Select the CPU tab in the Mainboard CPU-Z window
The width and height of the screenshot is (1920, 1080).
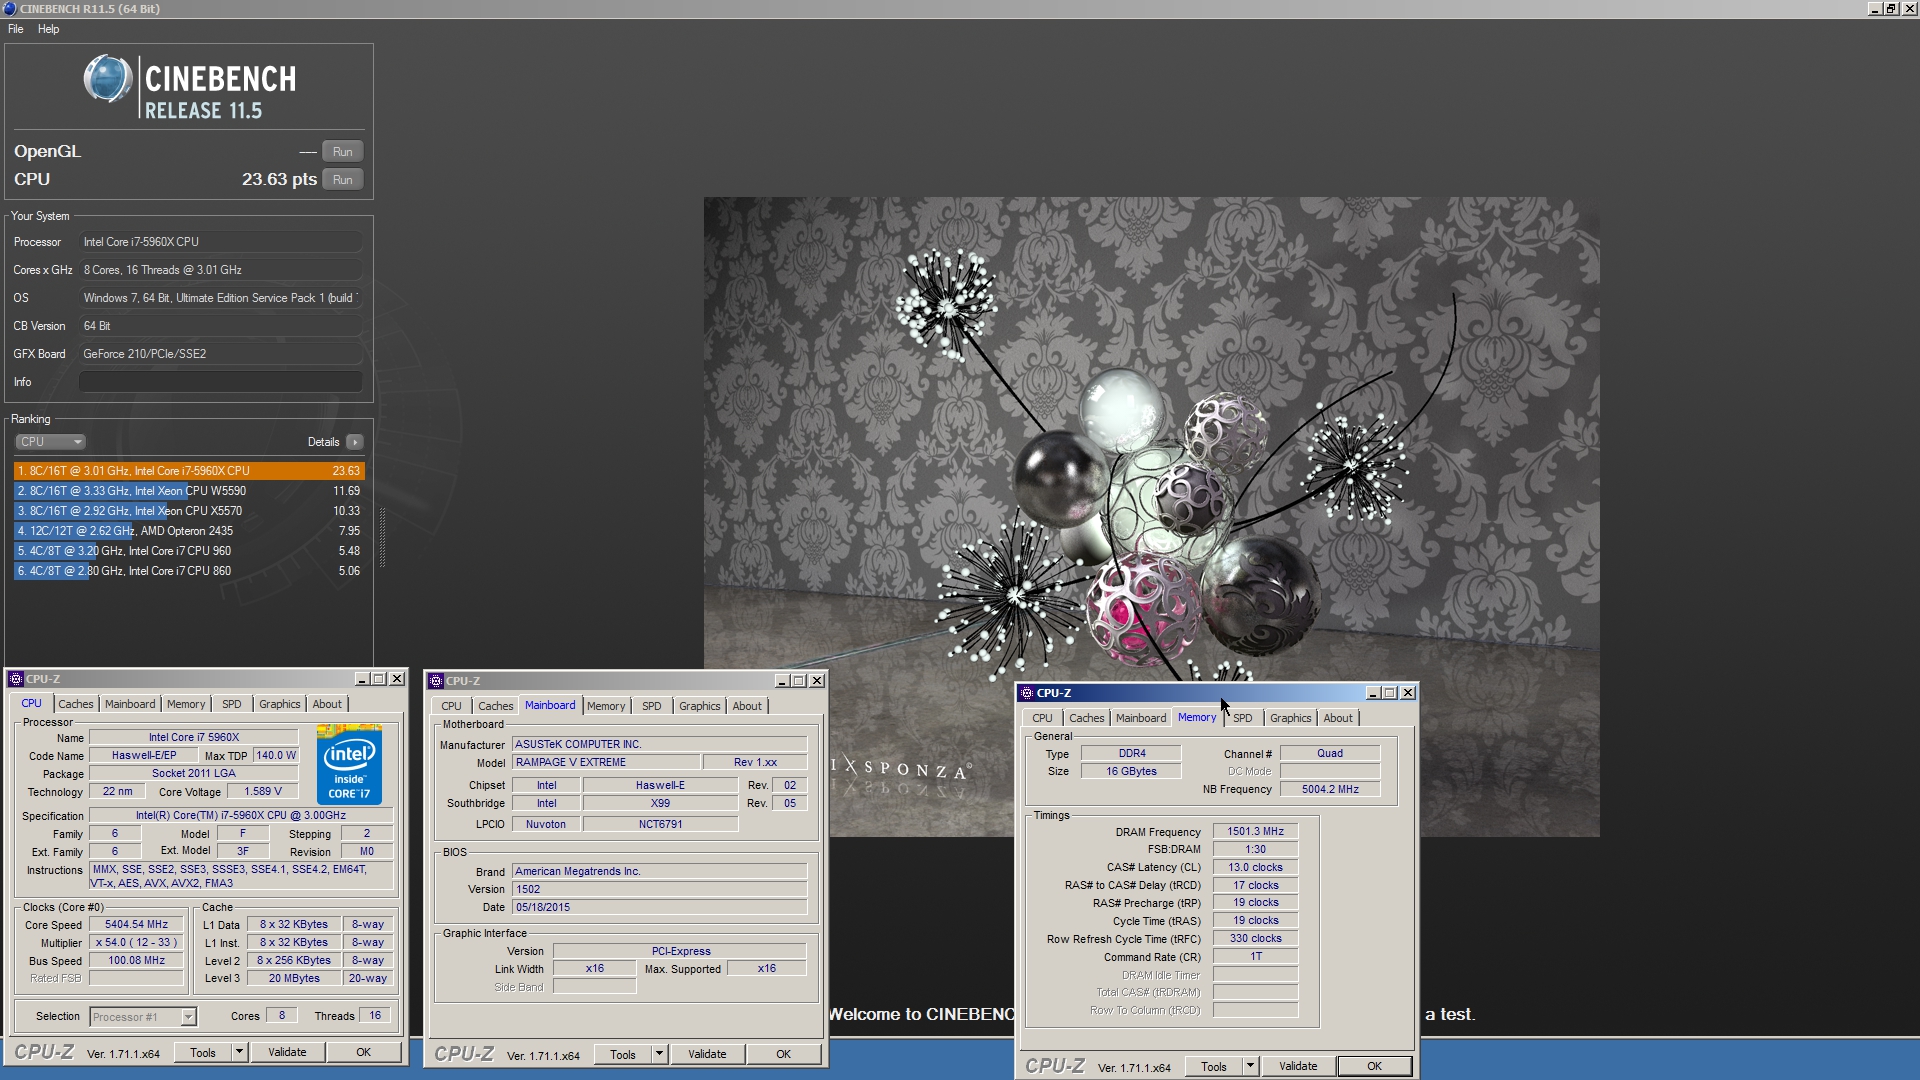pyautogui.click(x=452, y=706)
